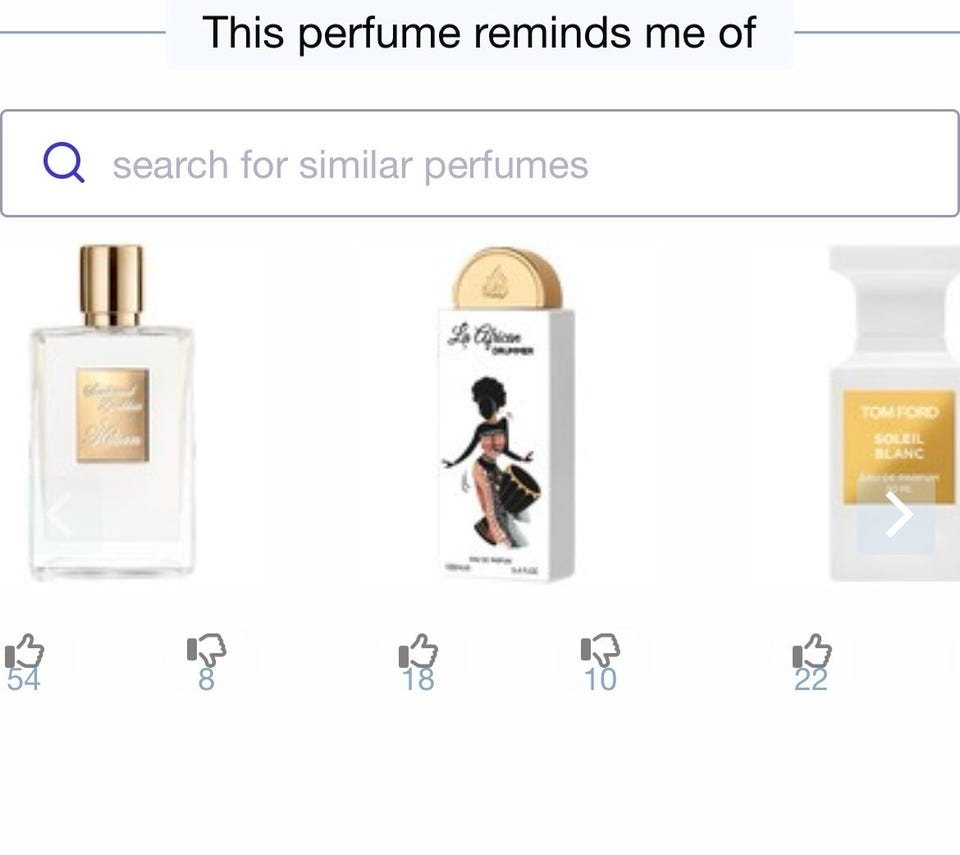Click the 'This perfume reminds me of' heading
Screen dimensions: 960x855
[x=479, y=32]
